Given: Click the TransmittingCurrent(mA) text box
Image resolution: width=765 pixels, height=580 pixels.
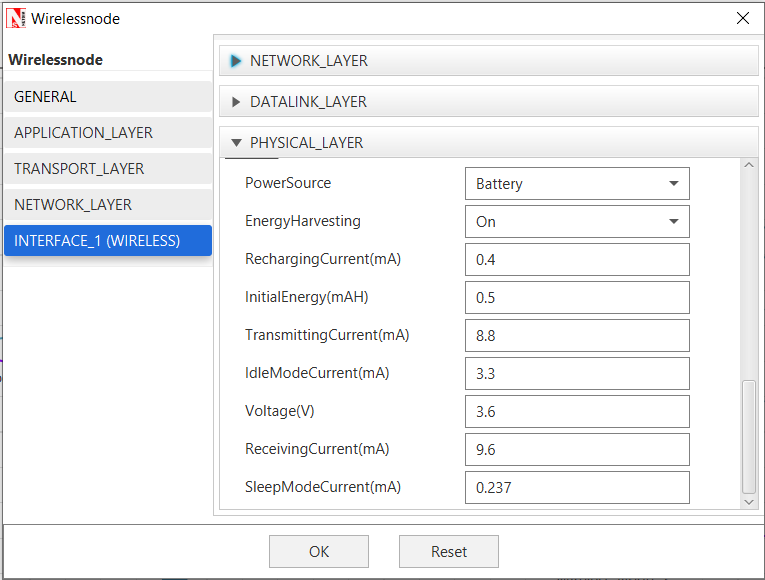Looking at the screenshot, I should click(x=576, y=336).
